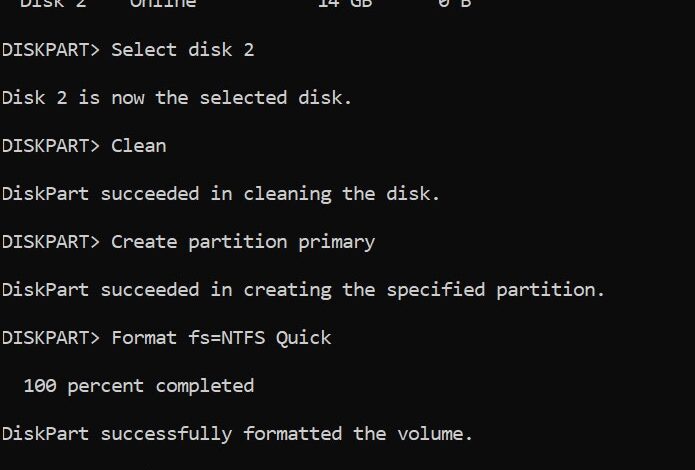This screenshot has height=470, width=695.
Task: Click the word "Format" in the format command
Action: tap(143, 337)
